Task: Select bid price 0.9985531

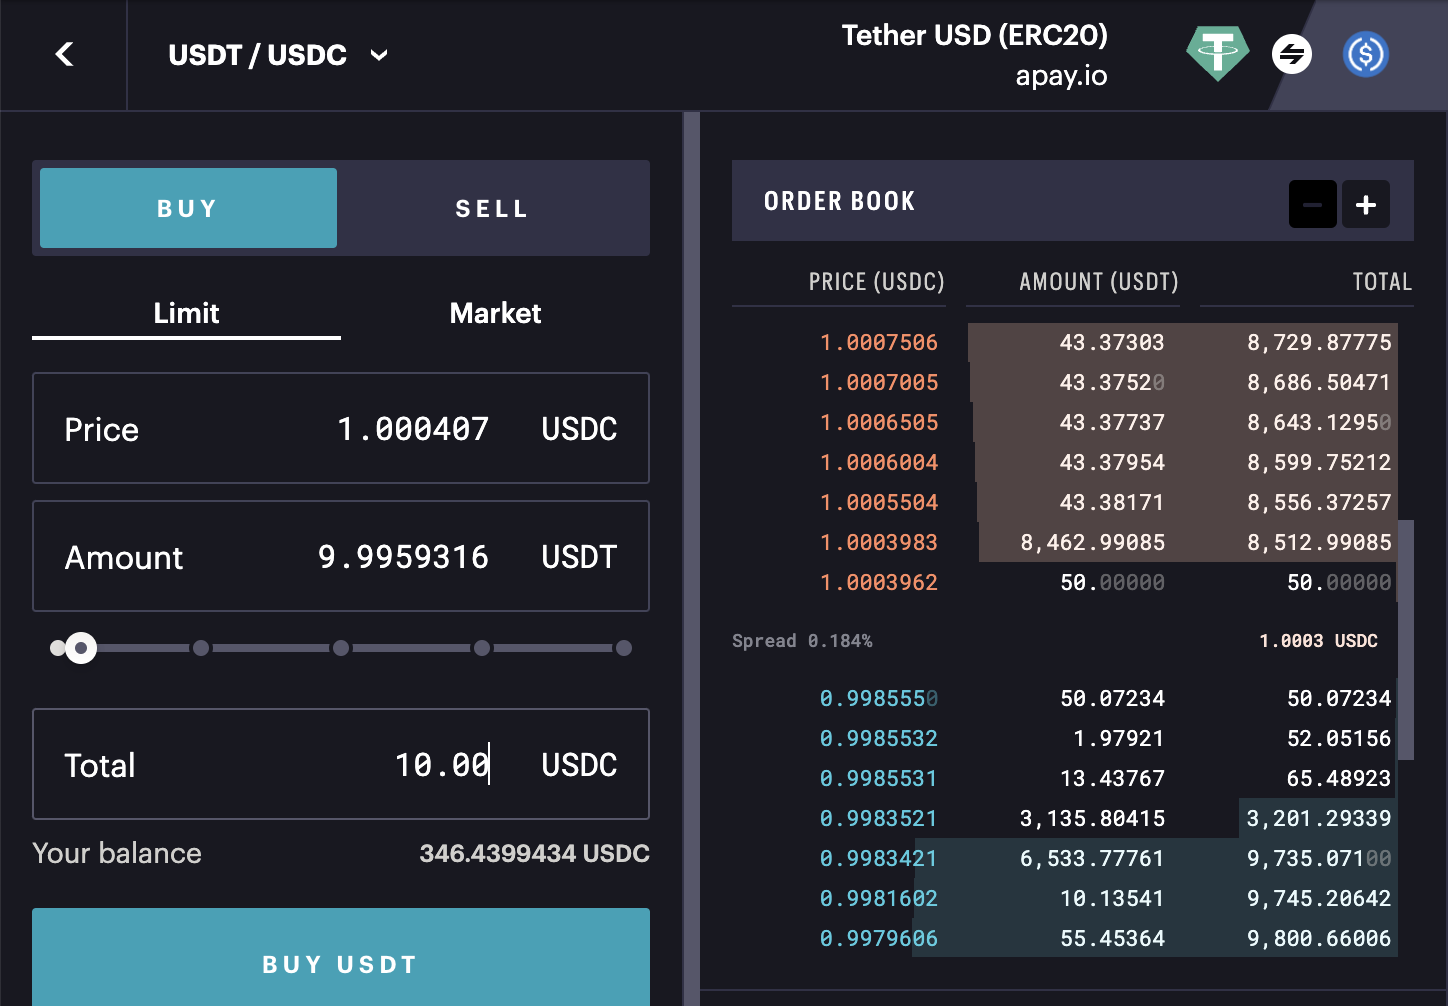Action: click(879, 778)
